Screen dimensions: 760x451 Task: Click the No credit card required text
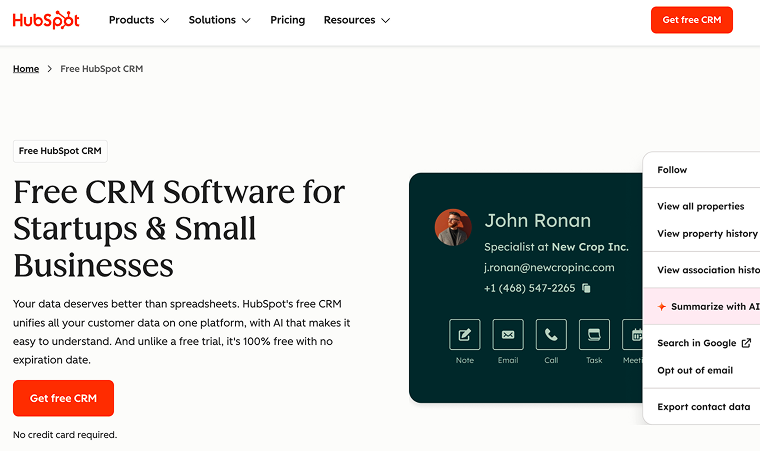click(x=65, y=435)
